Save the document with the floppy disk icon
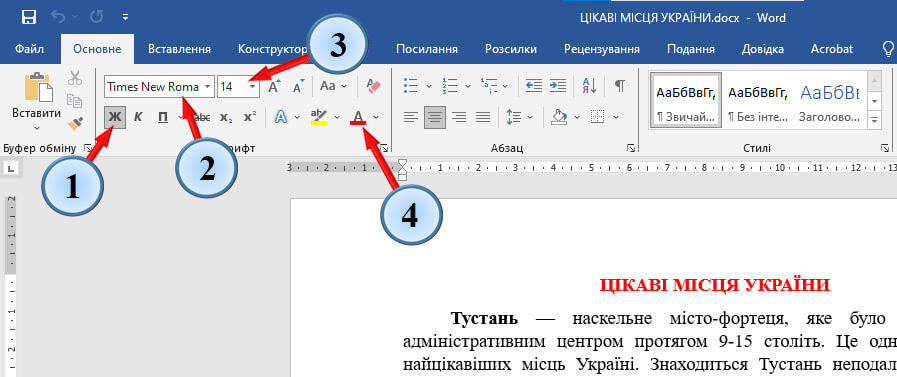The width and height of the screenshot is (897, 377). coord(29,17)
